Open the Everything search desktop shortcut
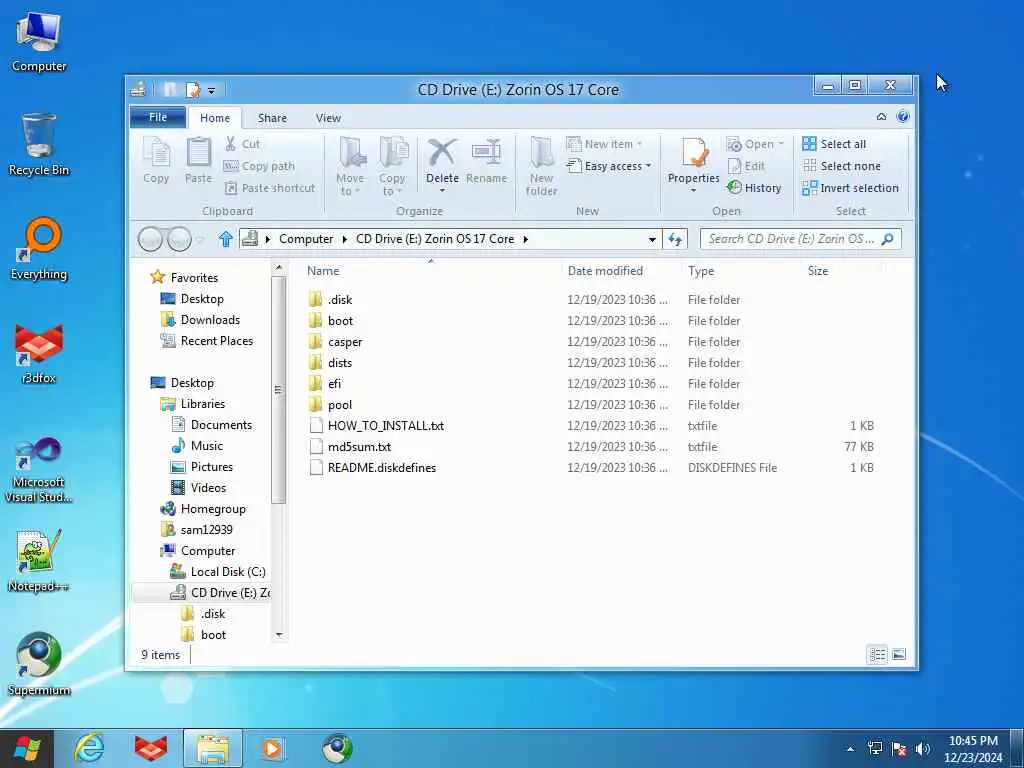 39,249
